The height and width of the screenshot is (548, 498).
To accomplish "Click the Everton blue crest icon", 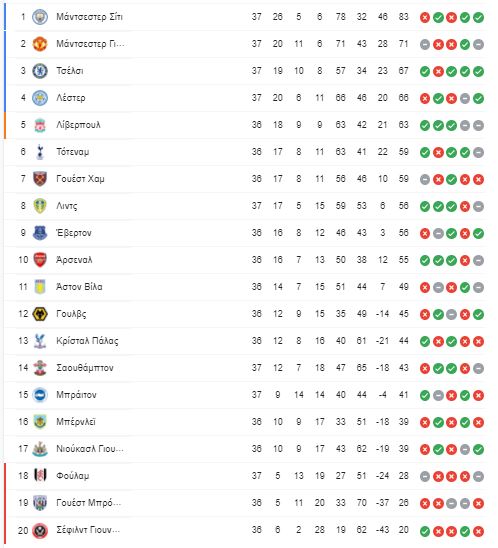I will tap(40, 233).
